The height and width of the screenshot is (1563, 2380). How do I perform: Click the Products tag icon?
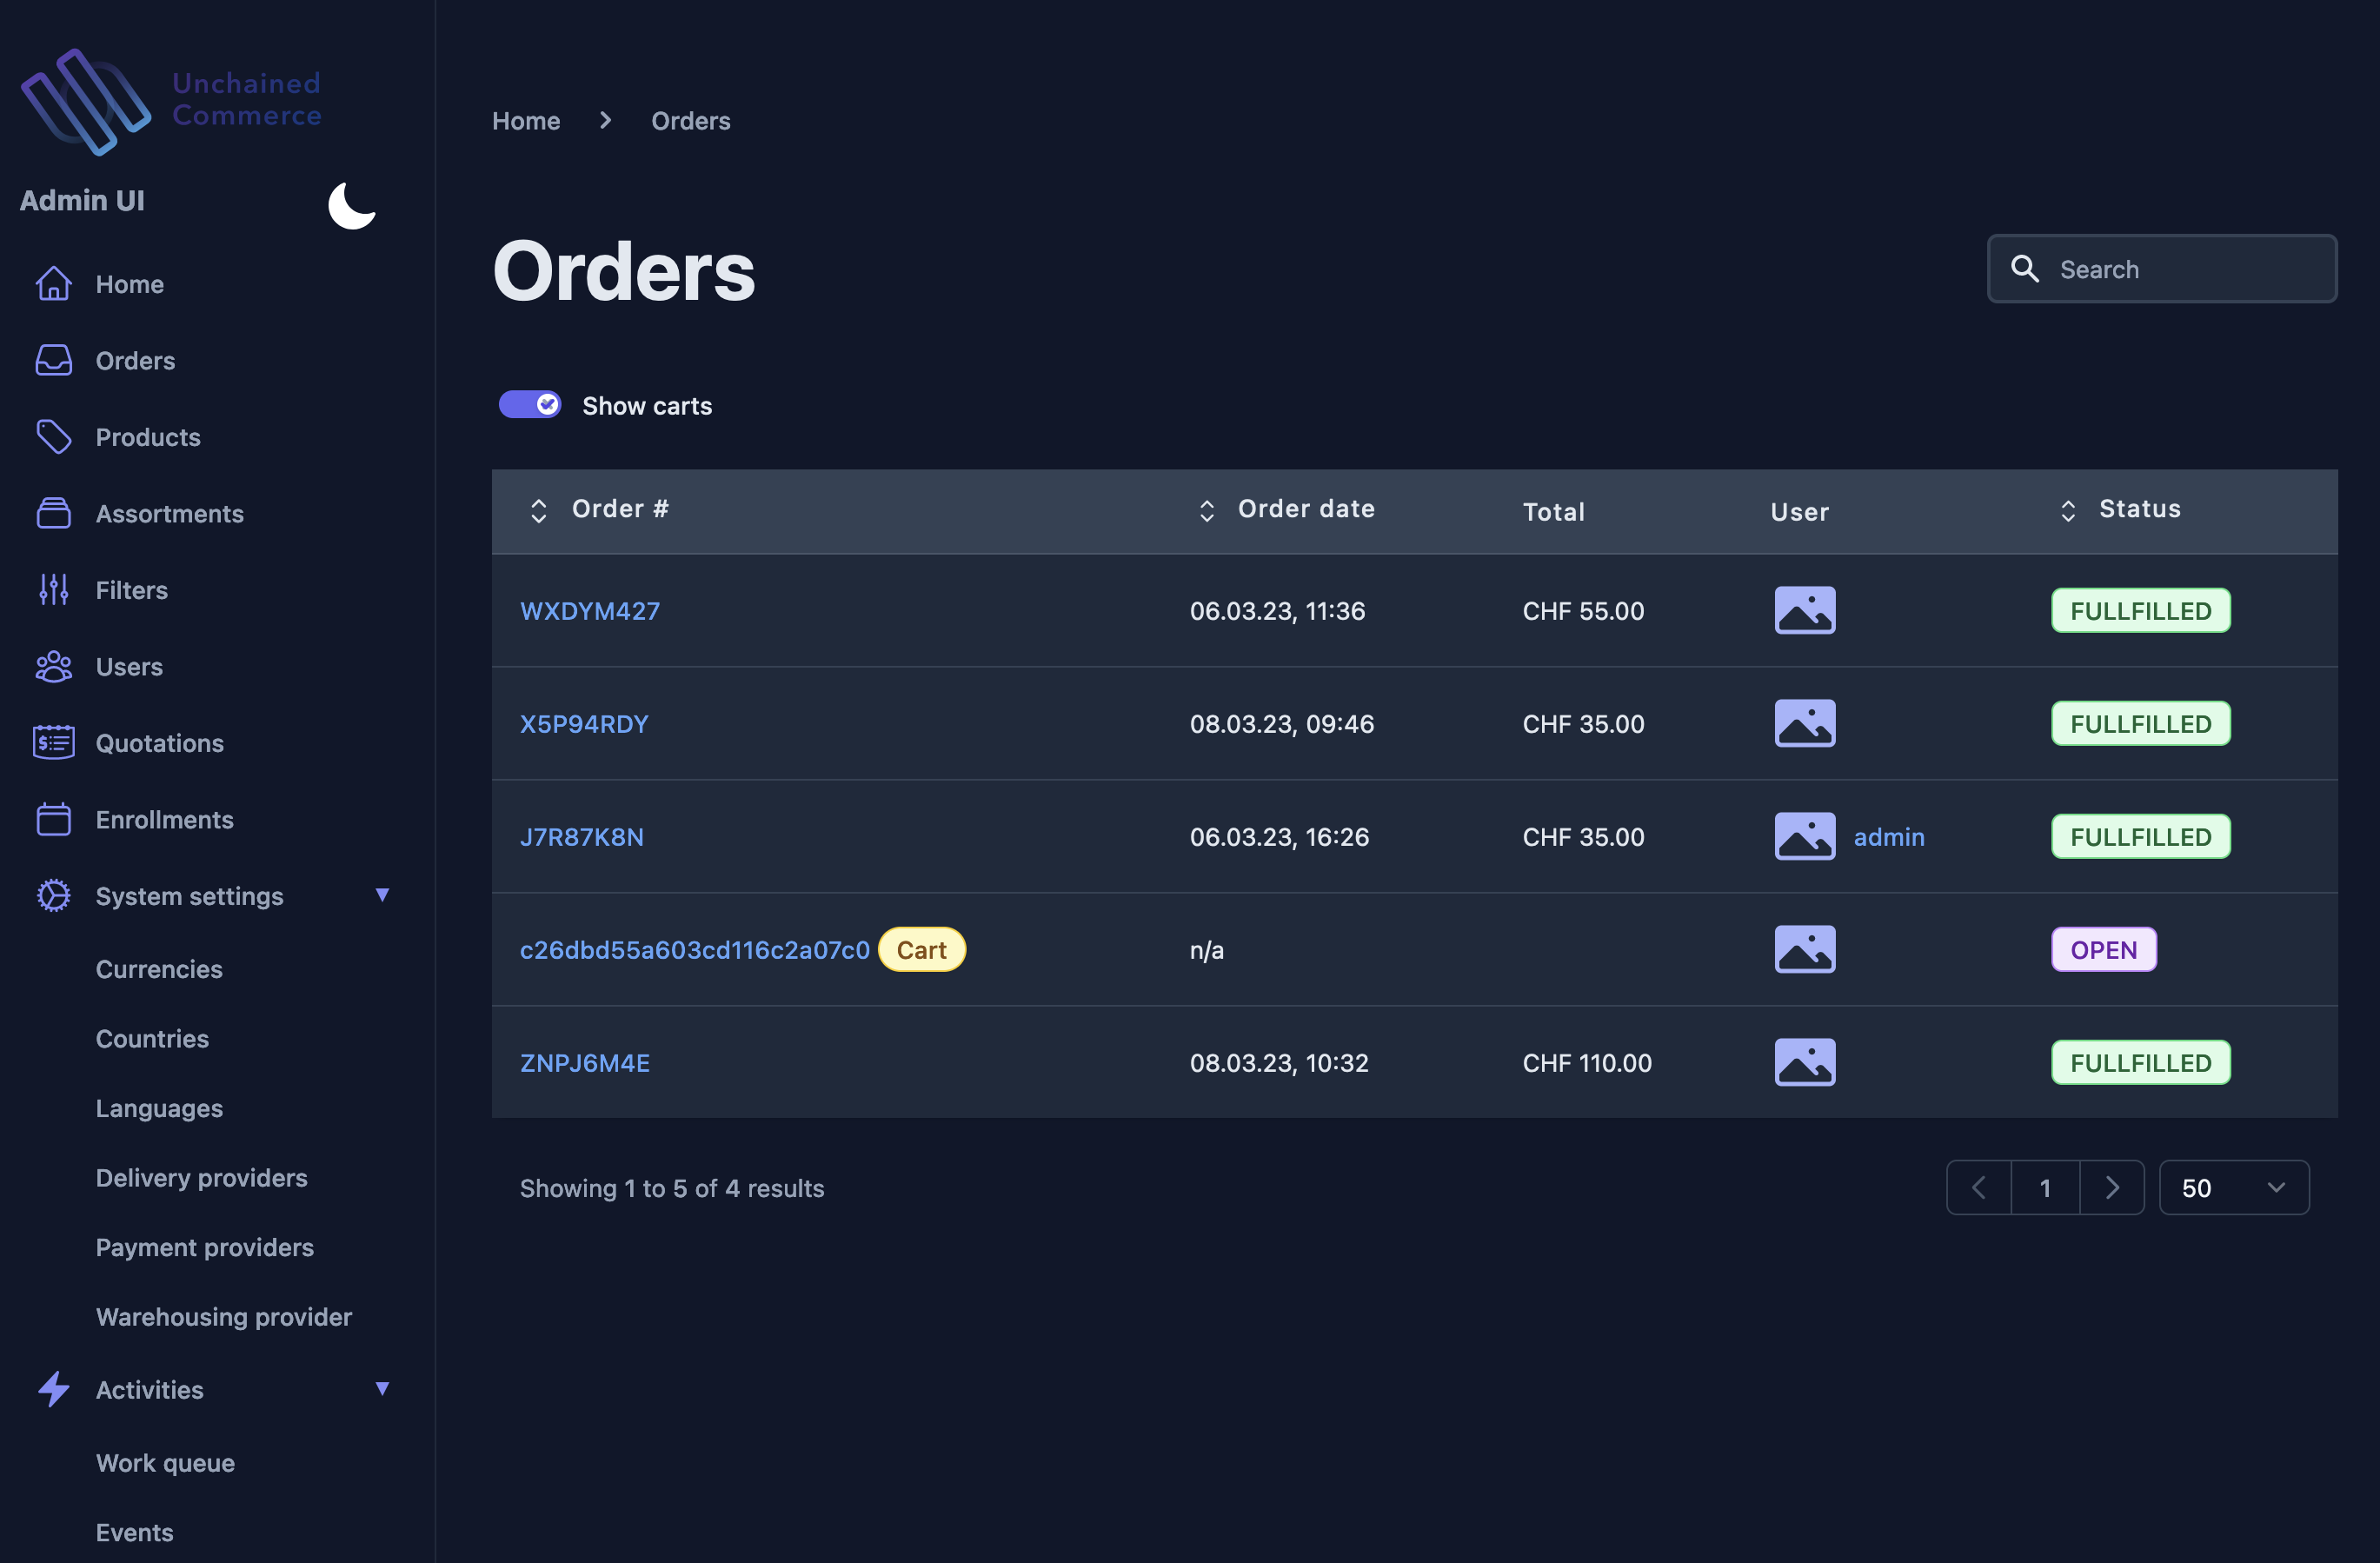pyautogui.click(x=54, y=437)
